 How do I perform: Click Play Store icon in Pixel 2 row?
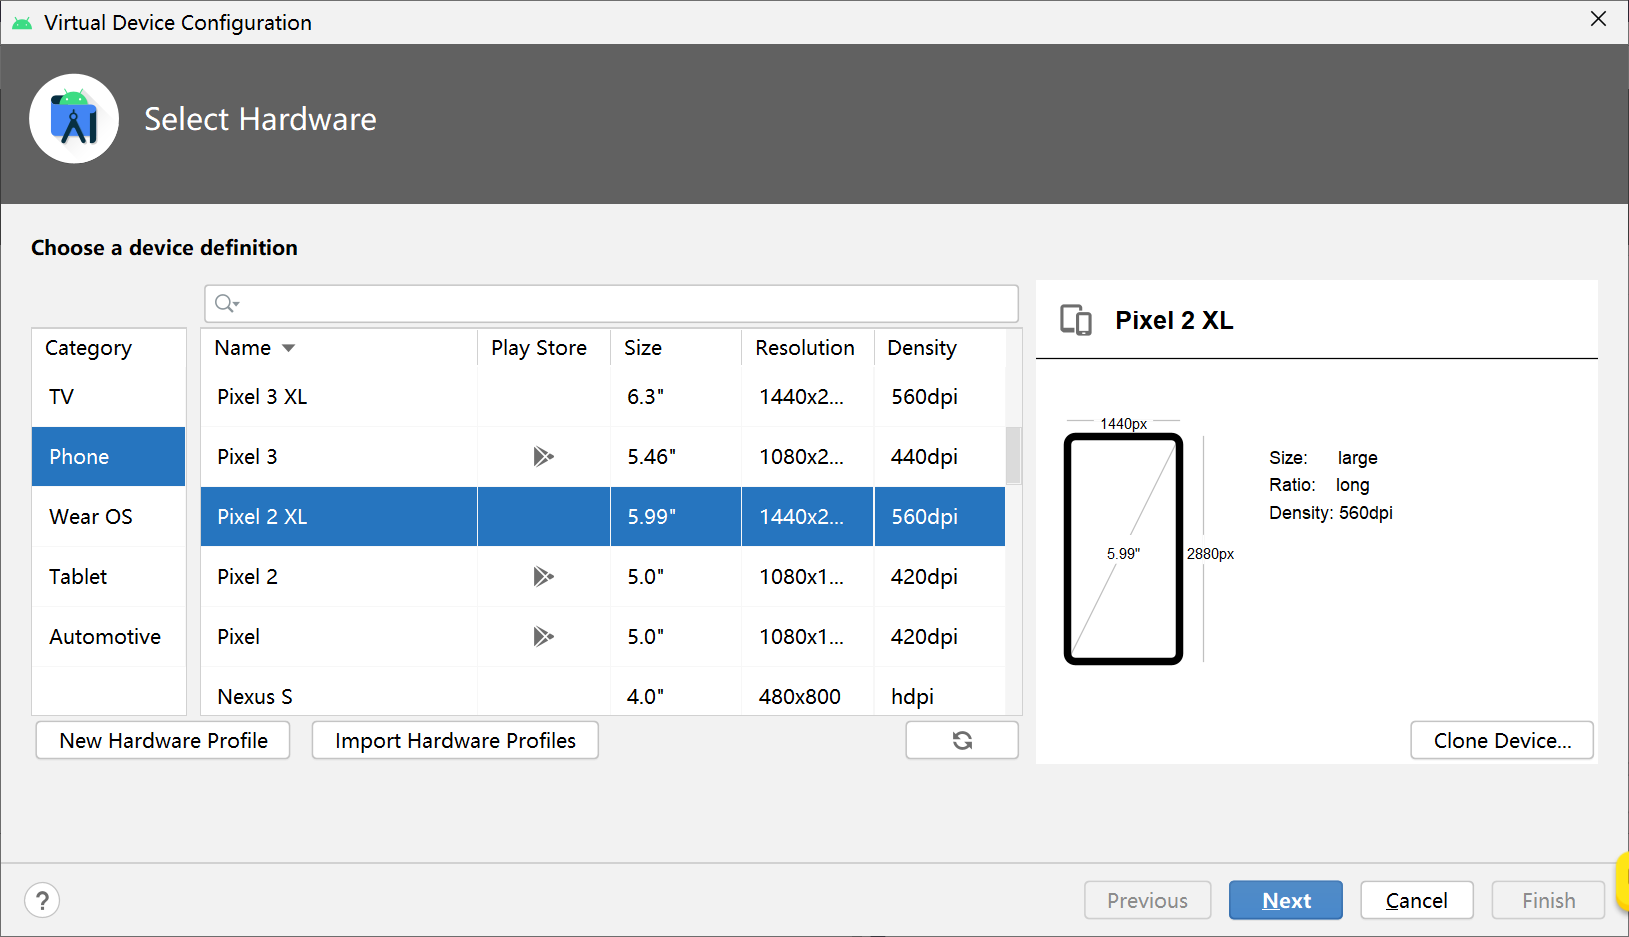[543, 577]
